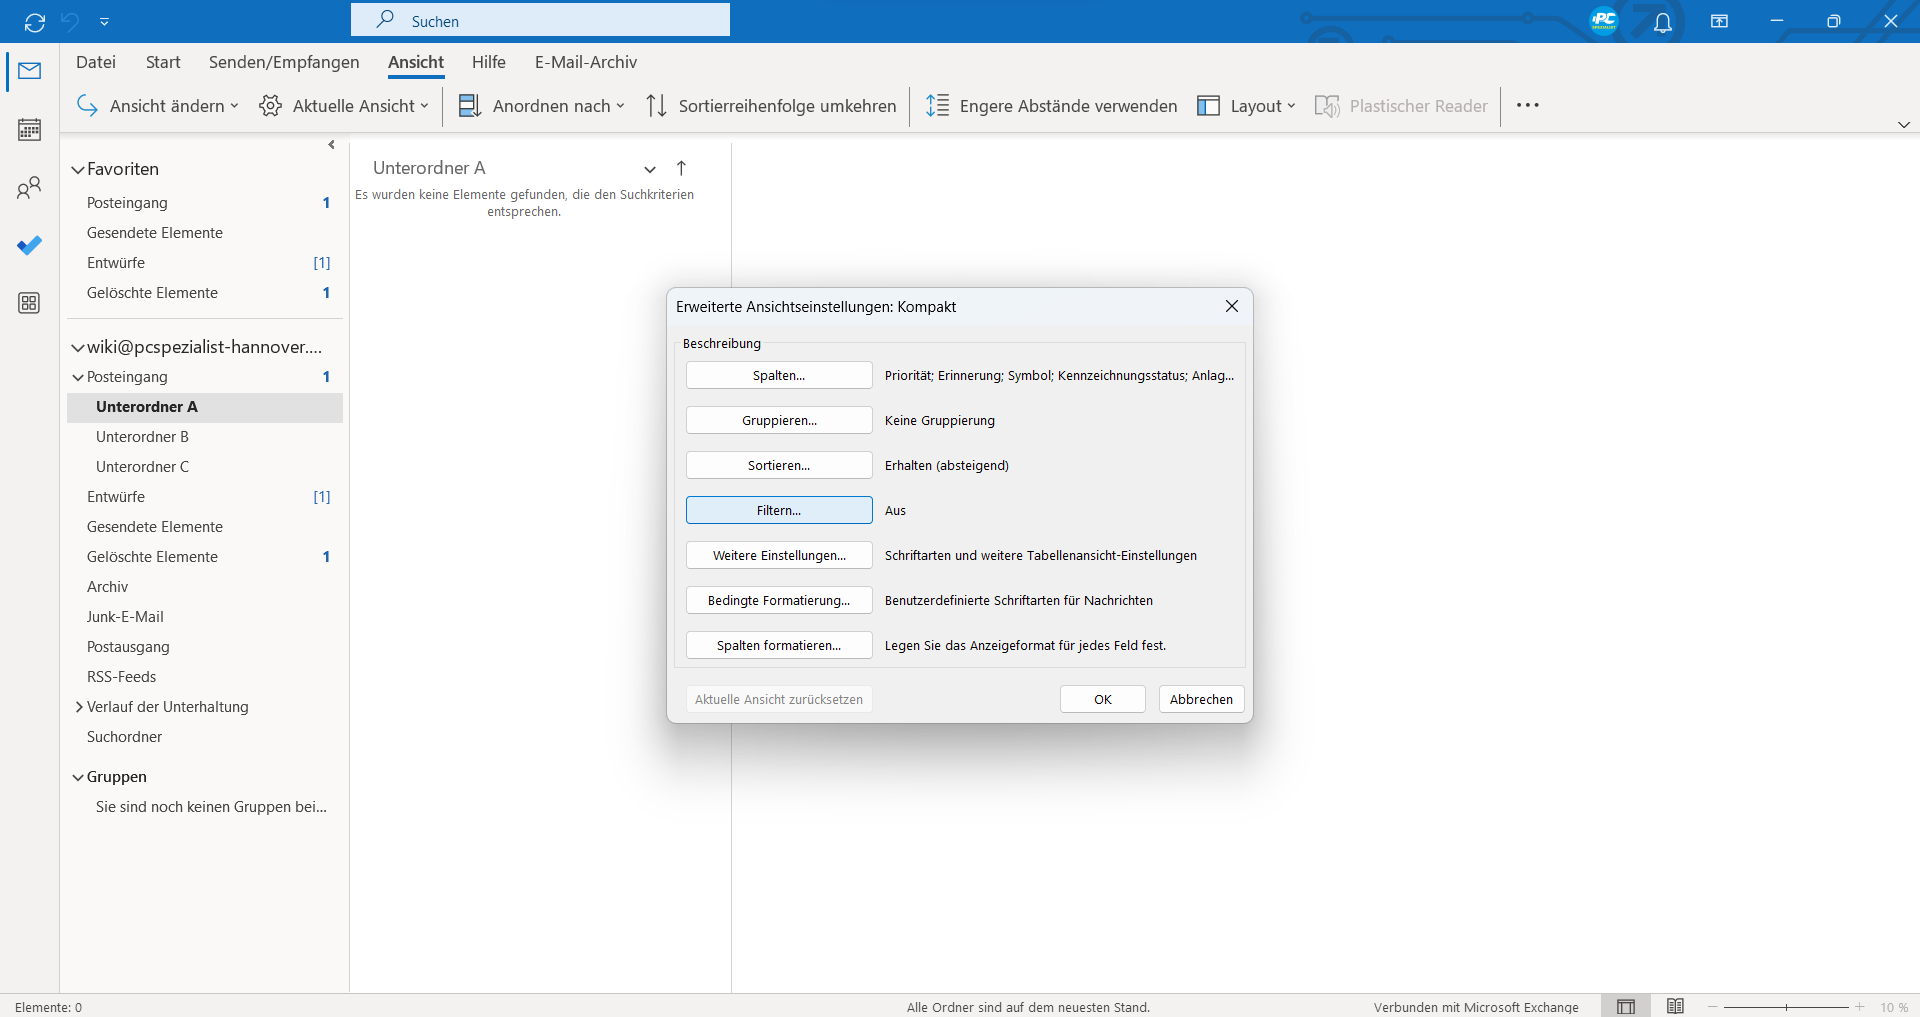
Task: Click the notification bell icon
Action: 1662,22
